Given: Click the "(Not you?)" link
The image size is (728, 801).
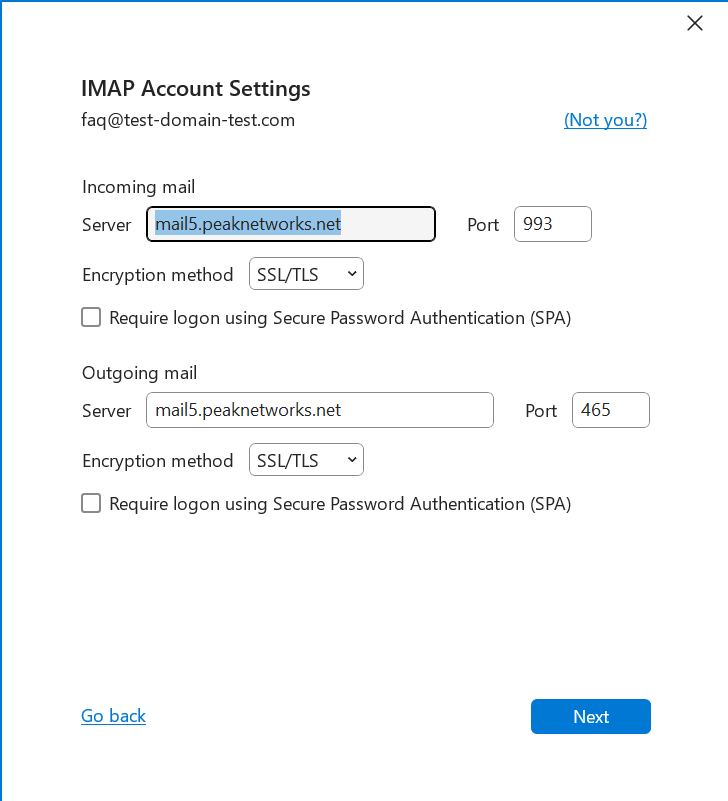Looking at the screenshot, I should [x=605, y=120].
